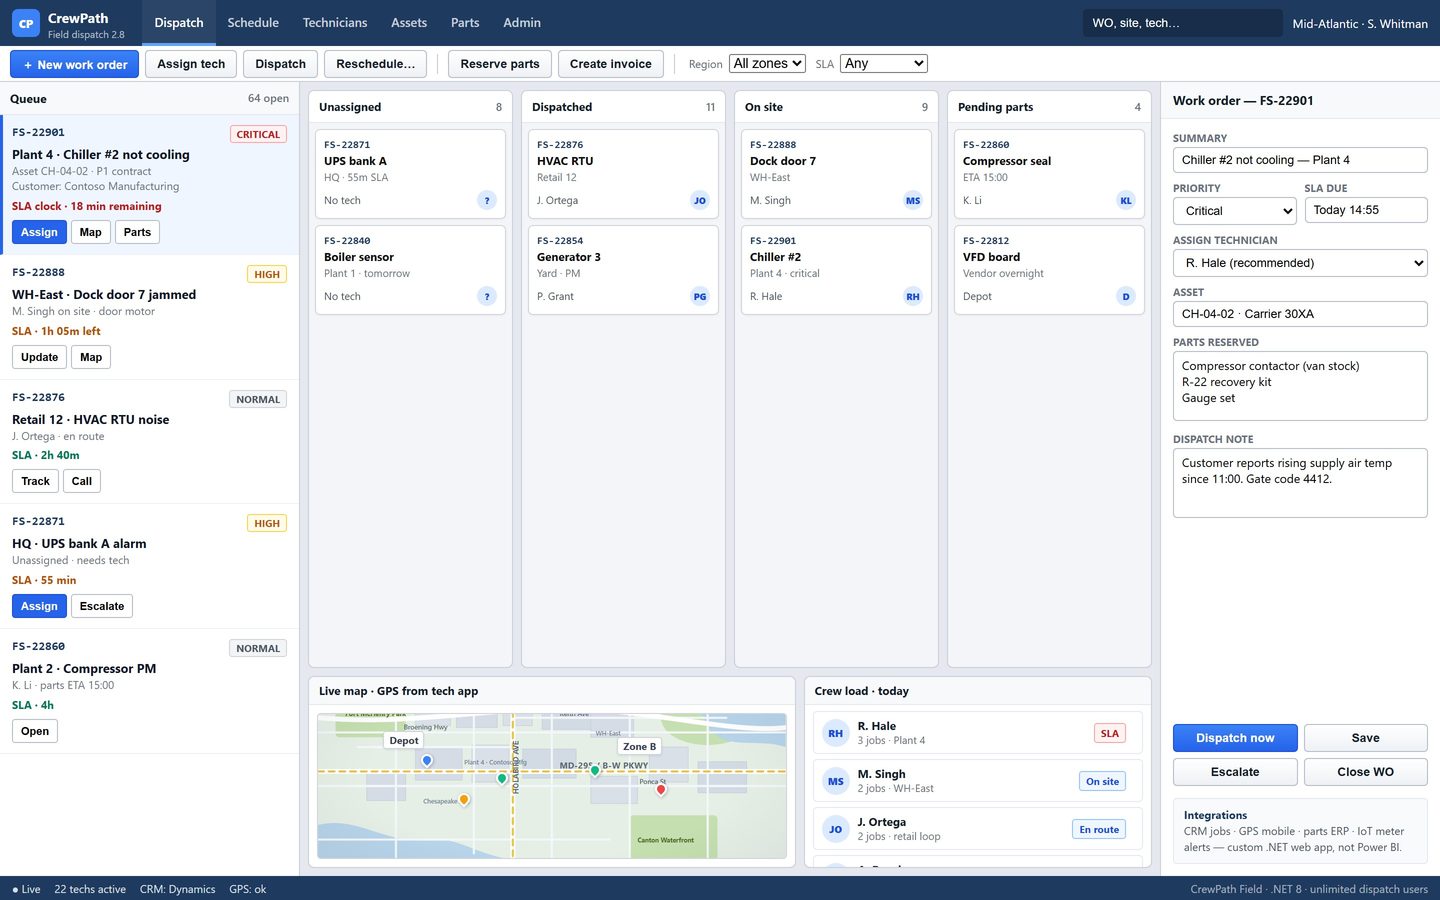This screenshot has height=900, width=1440.
Task: Click '22 techs active' in status bar
Action: pyautogui.click(x=90, y=889)
